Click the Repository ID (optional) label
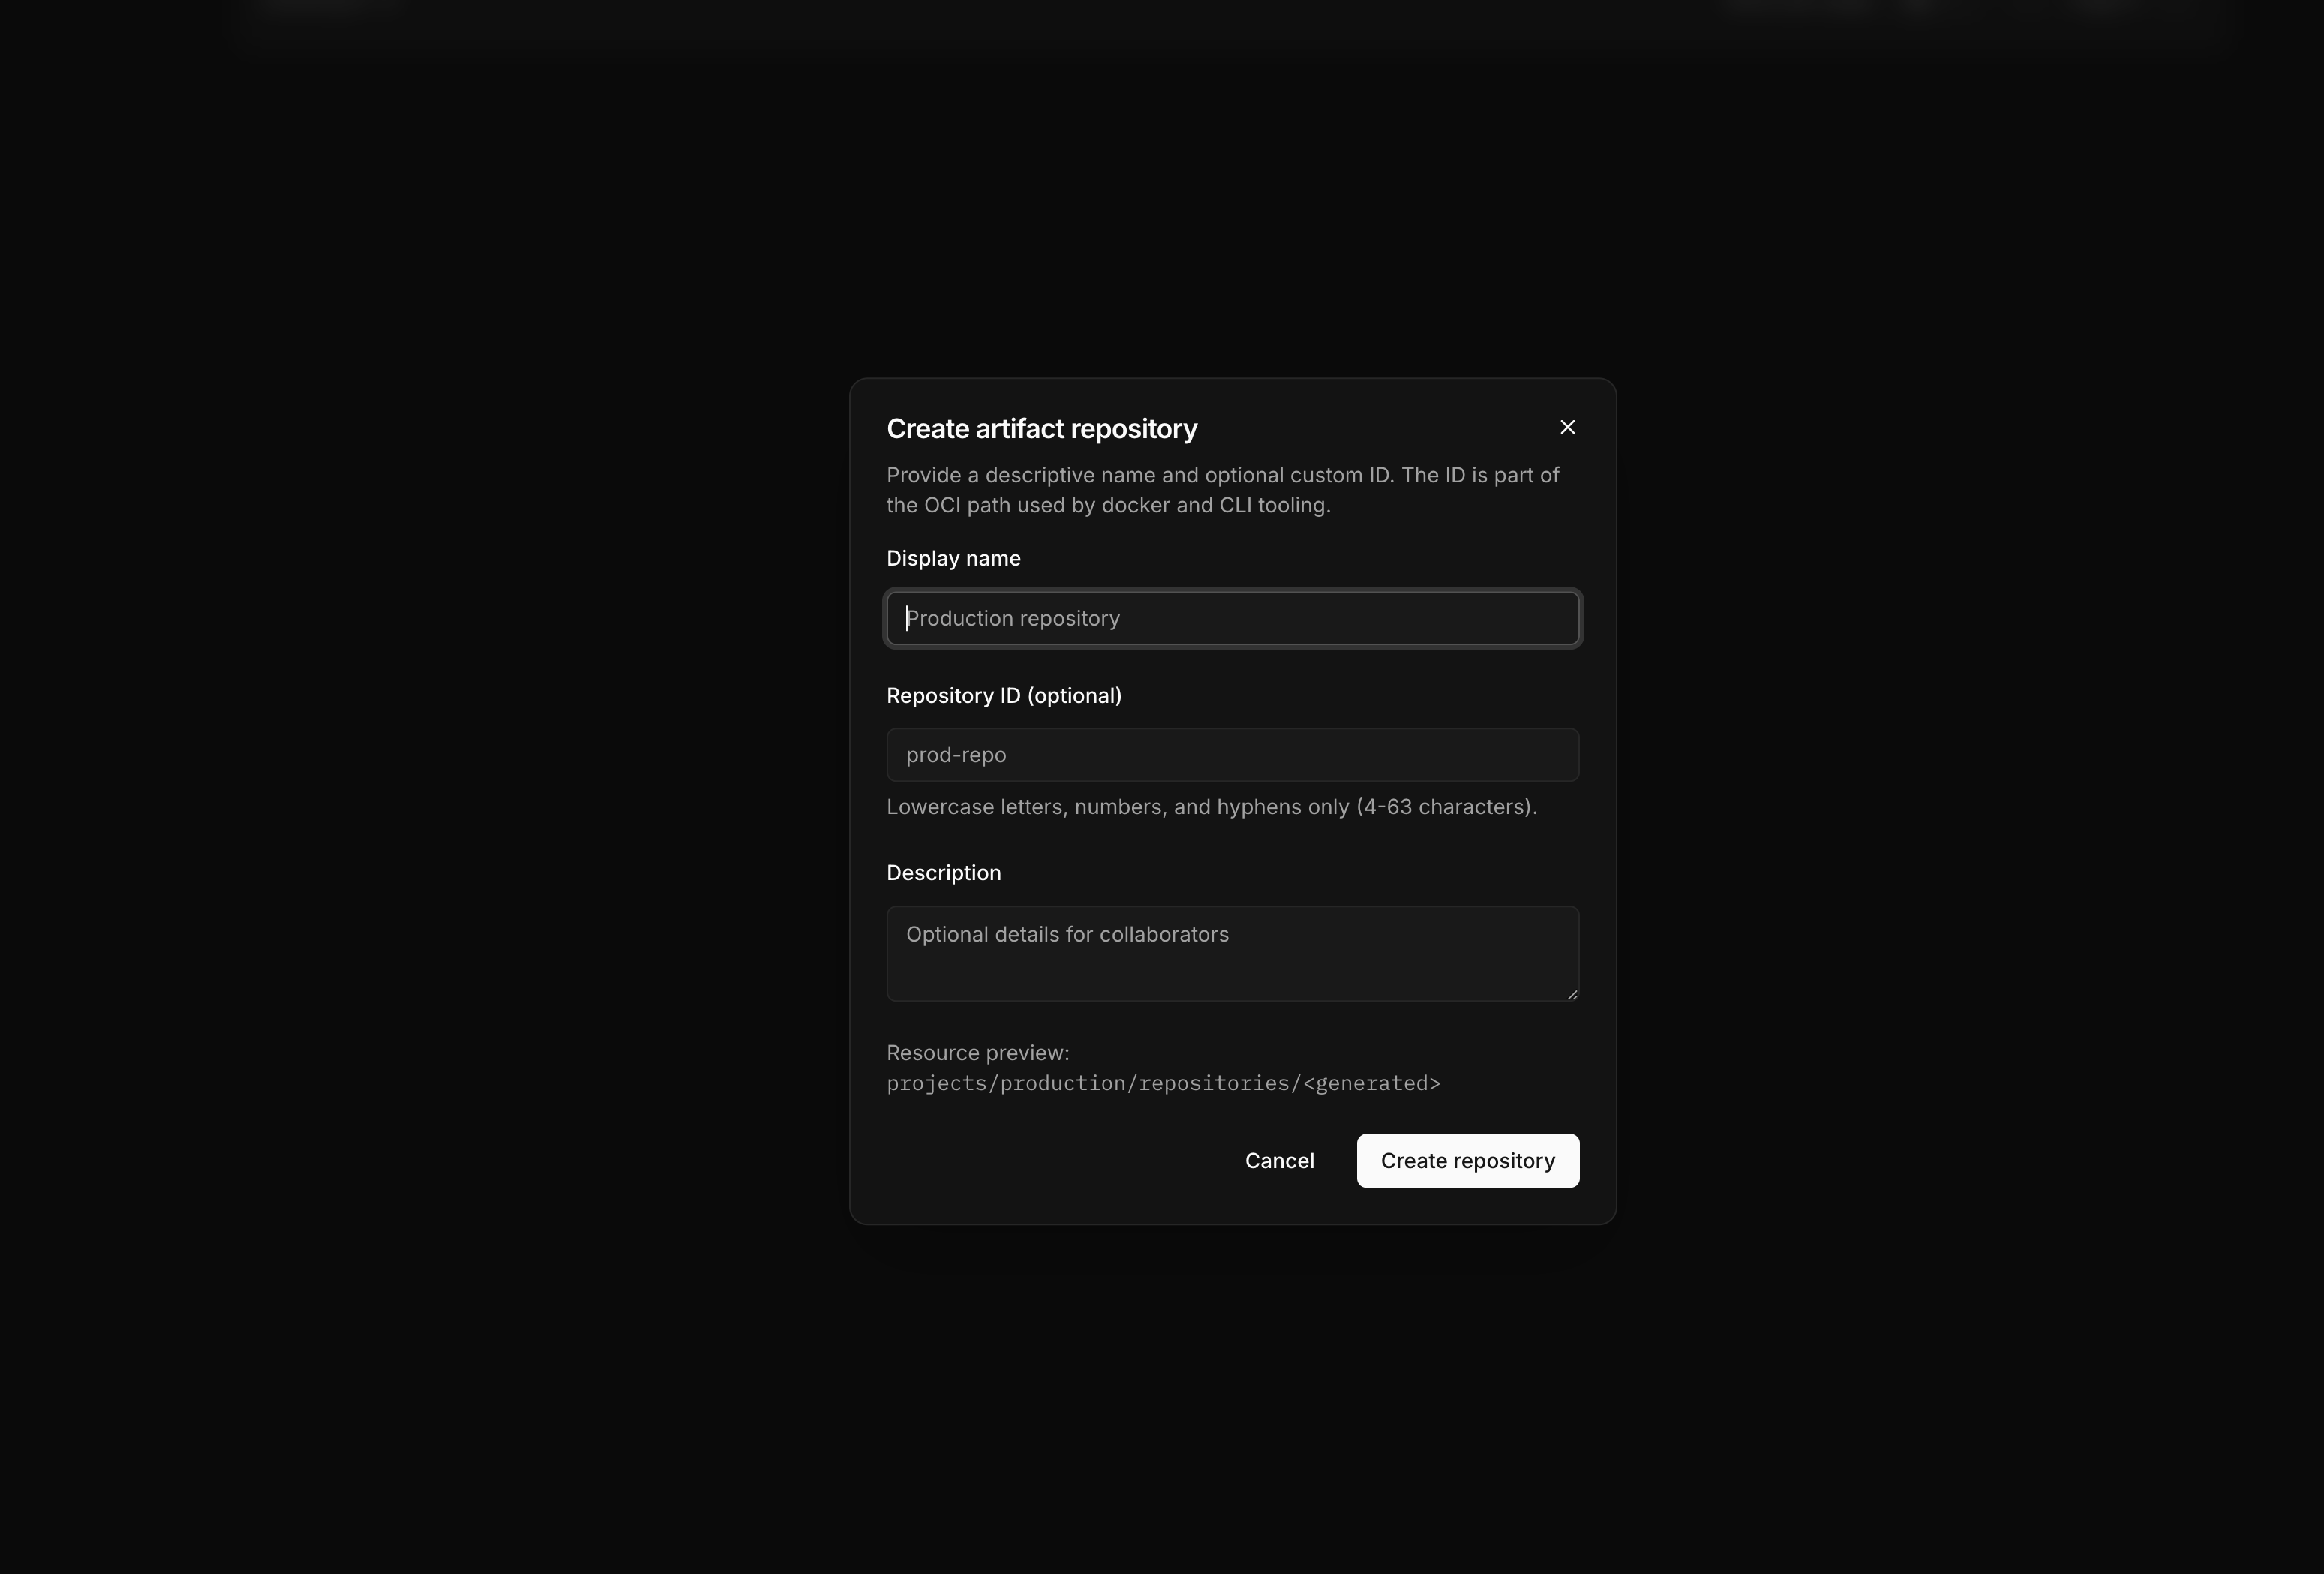 coord(1003,695)
